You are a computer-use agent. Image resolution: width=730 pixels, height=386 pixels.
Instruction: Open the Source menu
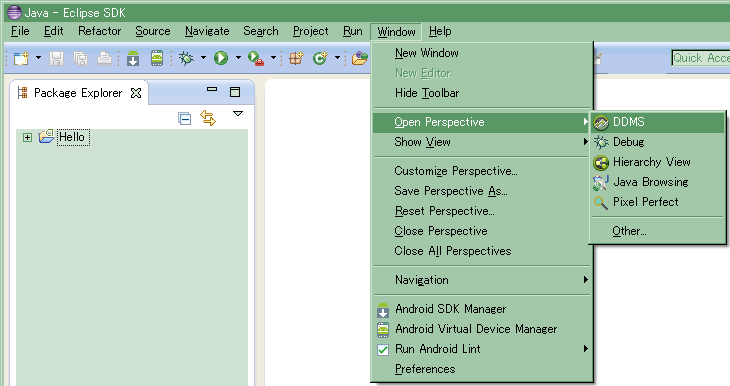(153, 31)
